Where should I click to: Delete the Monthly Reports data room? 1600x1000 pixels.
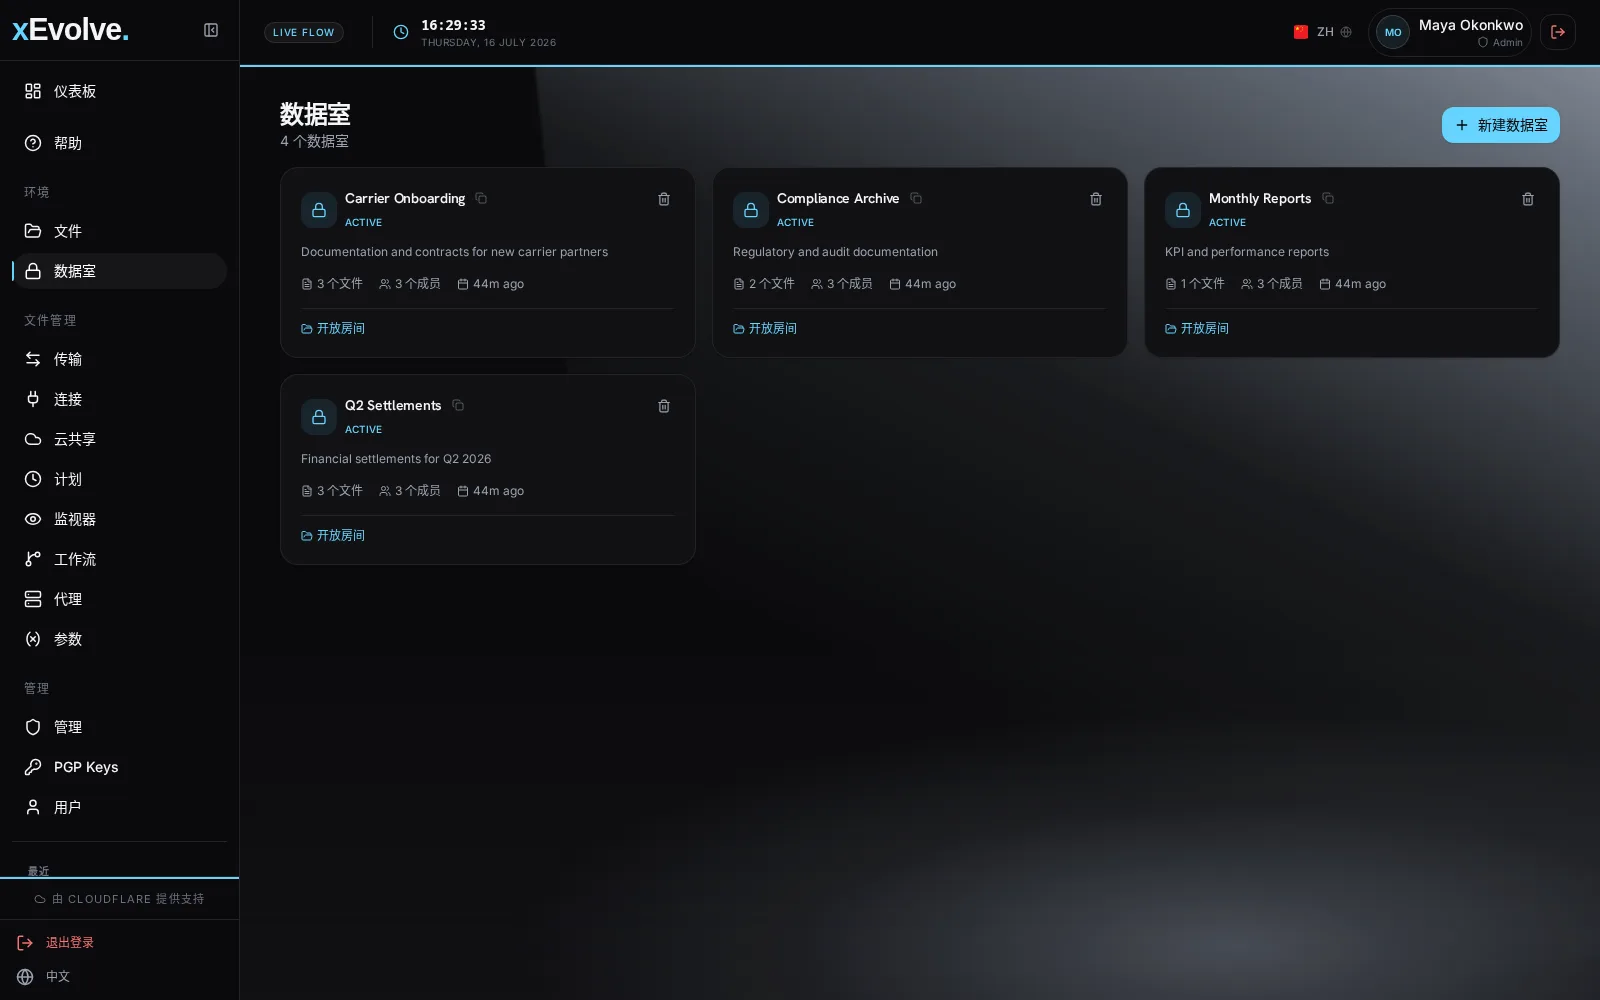pos(1528,199)
